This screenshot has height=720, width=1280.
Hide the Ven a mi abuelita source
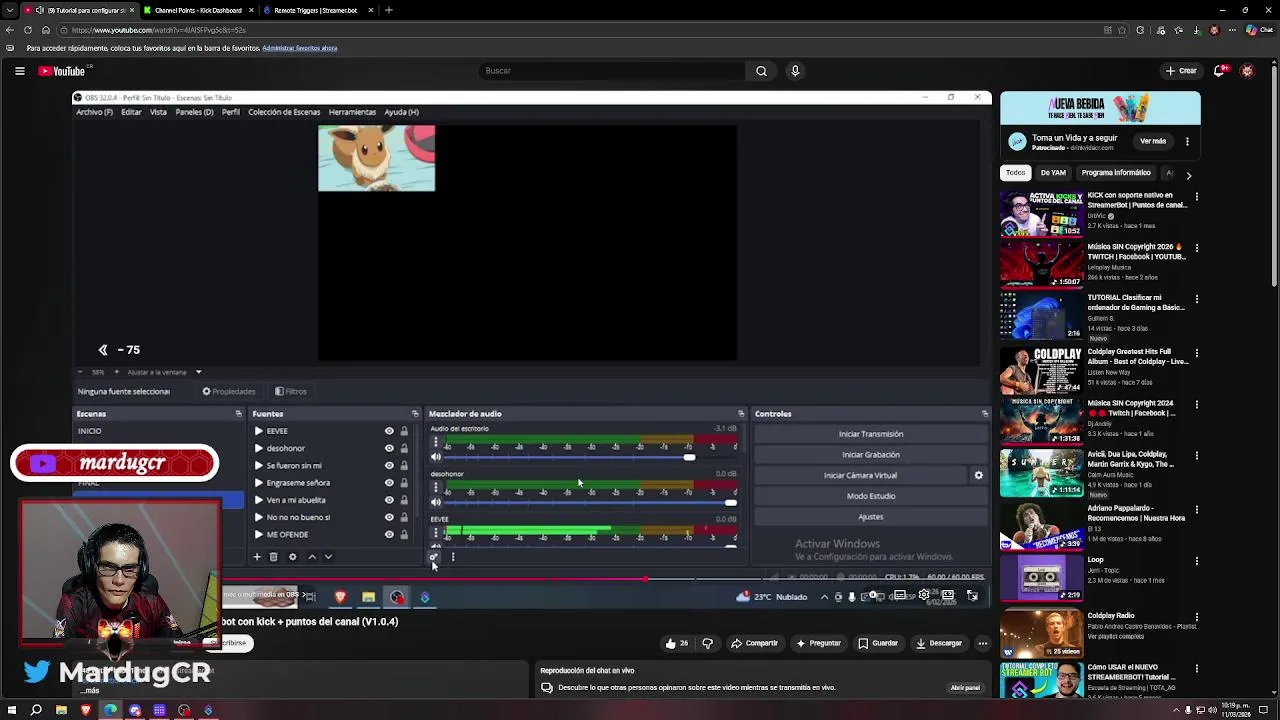tap(389, 500)
